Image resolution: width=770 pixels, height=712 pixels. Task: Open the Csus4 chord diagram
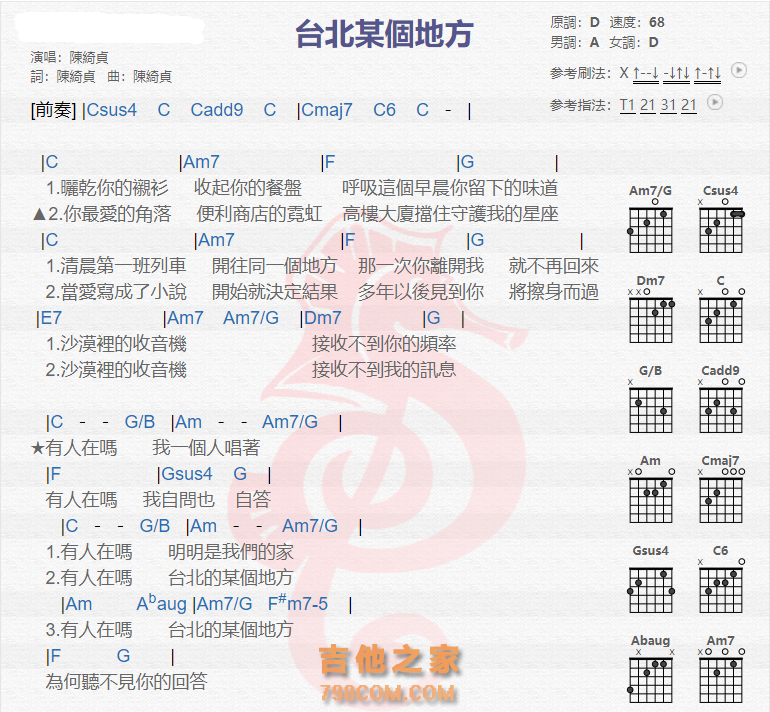tap(720, 219)
